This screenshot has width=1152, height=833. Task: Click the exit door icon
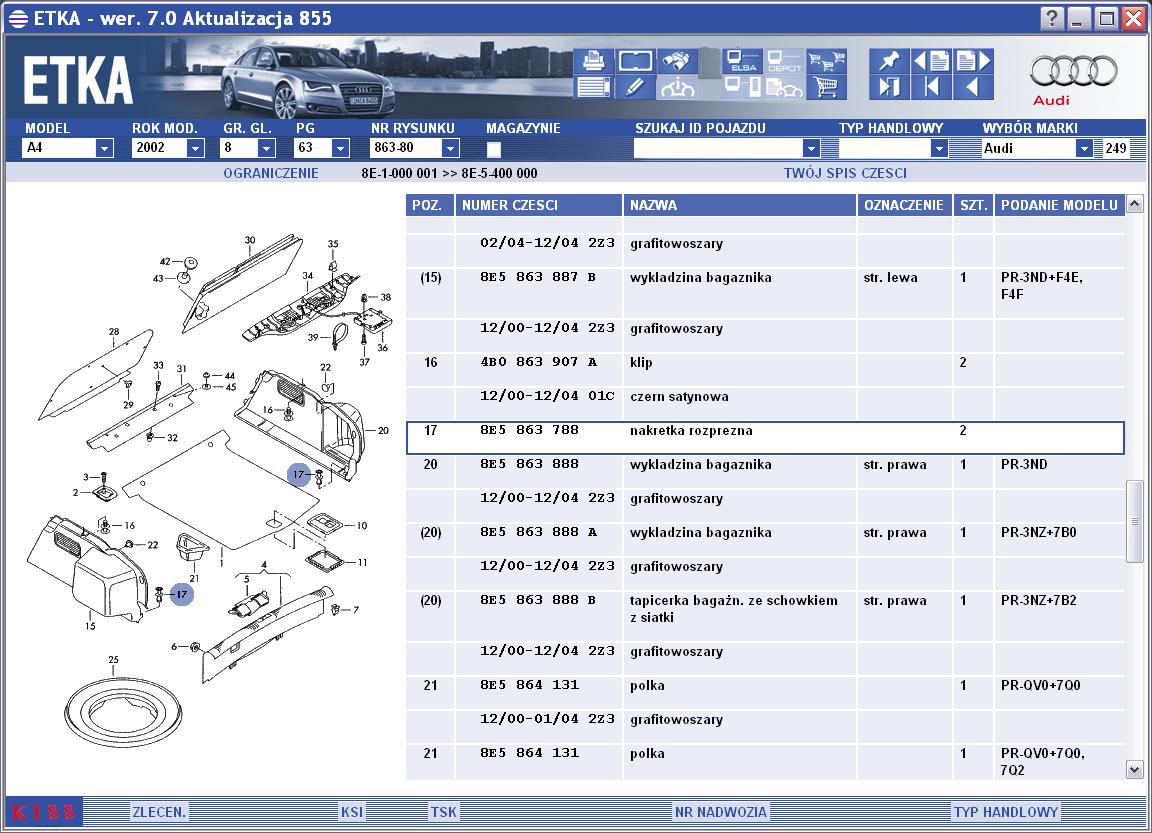coord(889,87)
